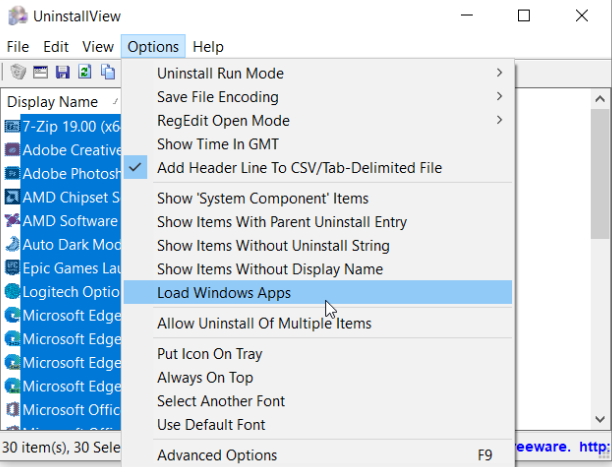This screenshot has height=467, width=612.
Task: Choose Use Default Font
Action: click(318, 425)
